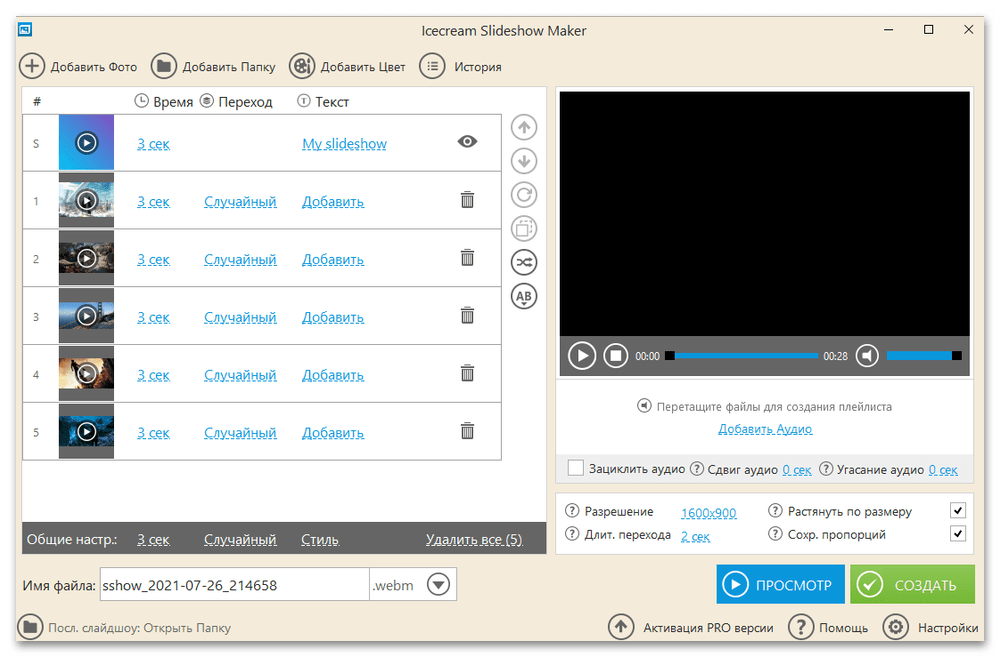Enable the loop audio checkbox
Screen dimensions: 1000x657
pos(575,468)
